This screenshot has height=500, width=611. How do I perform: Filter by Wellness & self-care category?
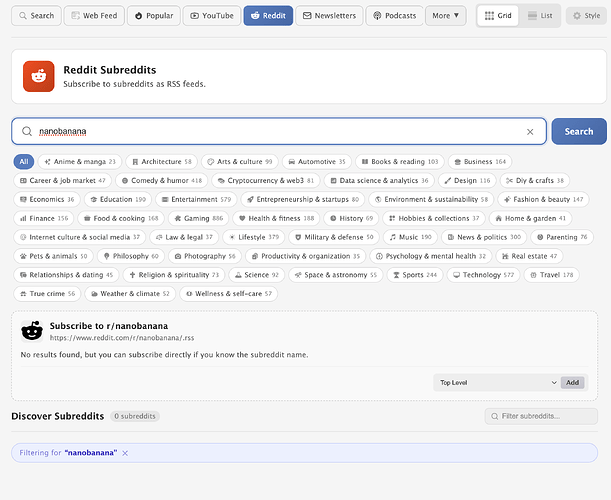[x=229, y=293]
